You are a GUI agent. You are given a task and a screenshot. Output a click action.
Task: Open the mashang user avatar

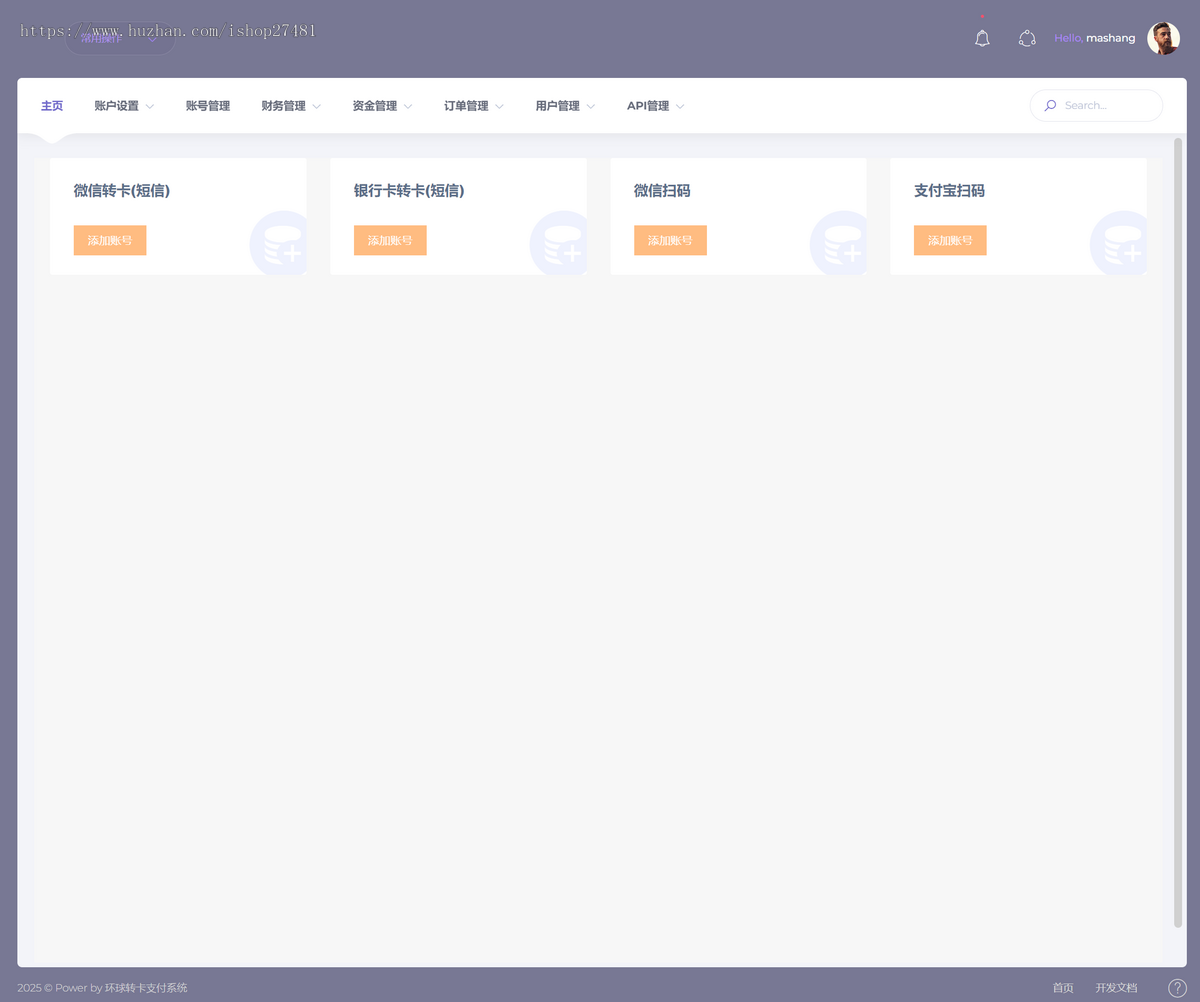(1163, 38)
